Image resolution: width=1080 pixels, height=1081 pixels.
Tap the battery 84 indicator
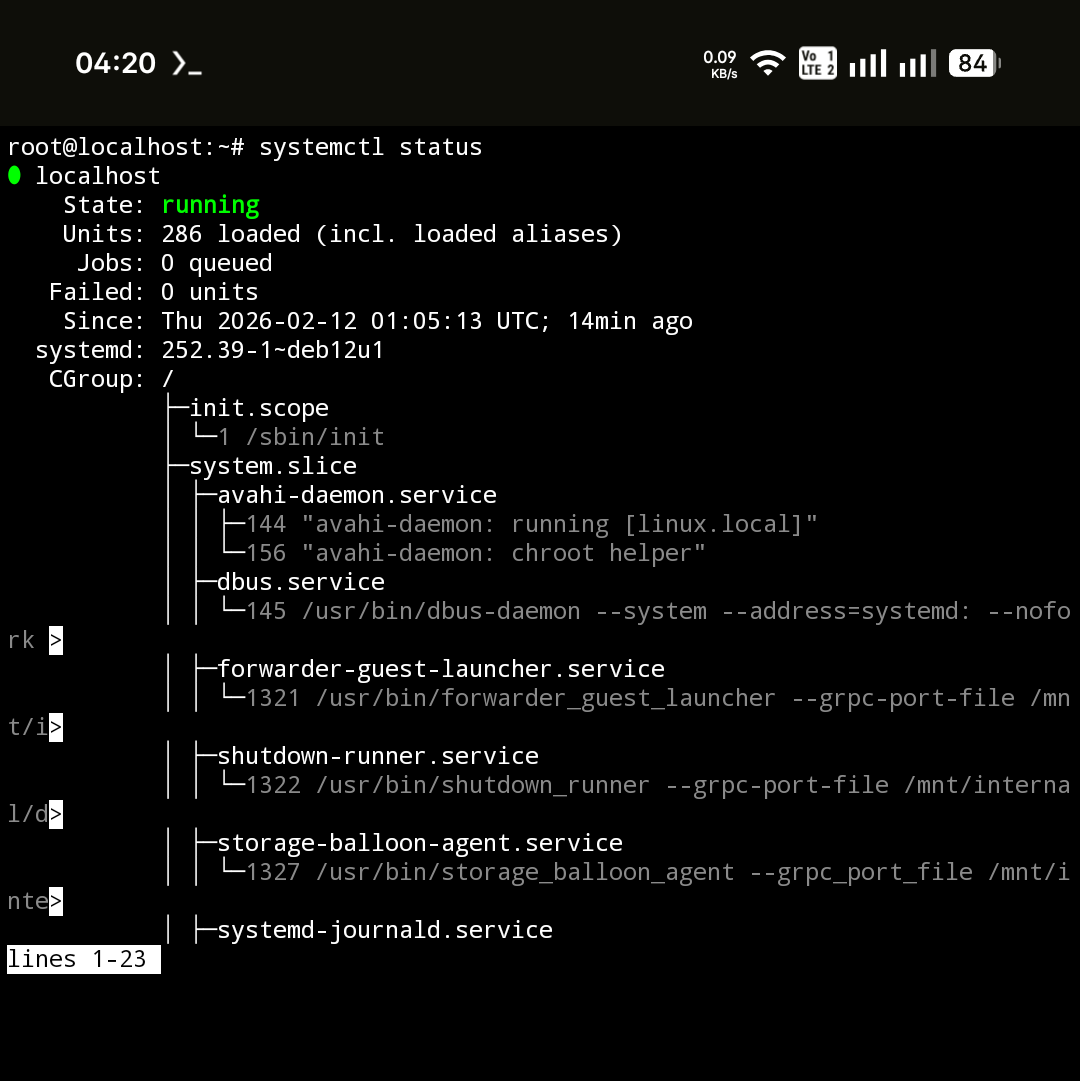975,63
